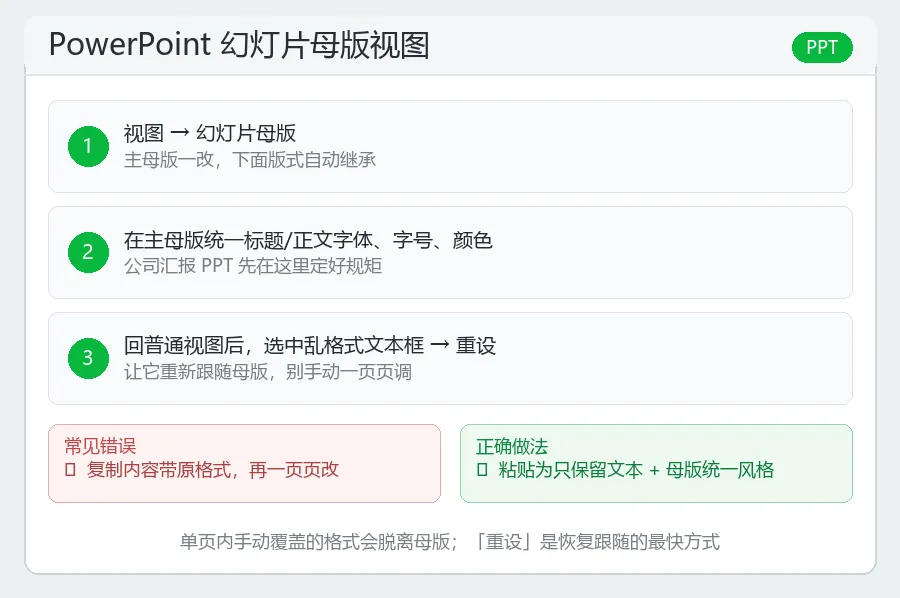Click the '让它重新跟随母版，别手动一页页调' subtitle
Screen dimensions: 900x598
coord(267,372)
